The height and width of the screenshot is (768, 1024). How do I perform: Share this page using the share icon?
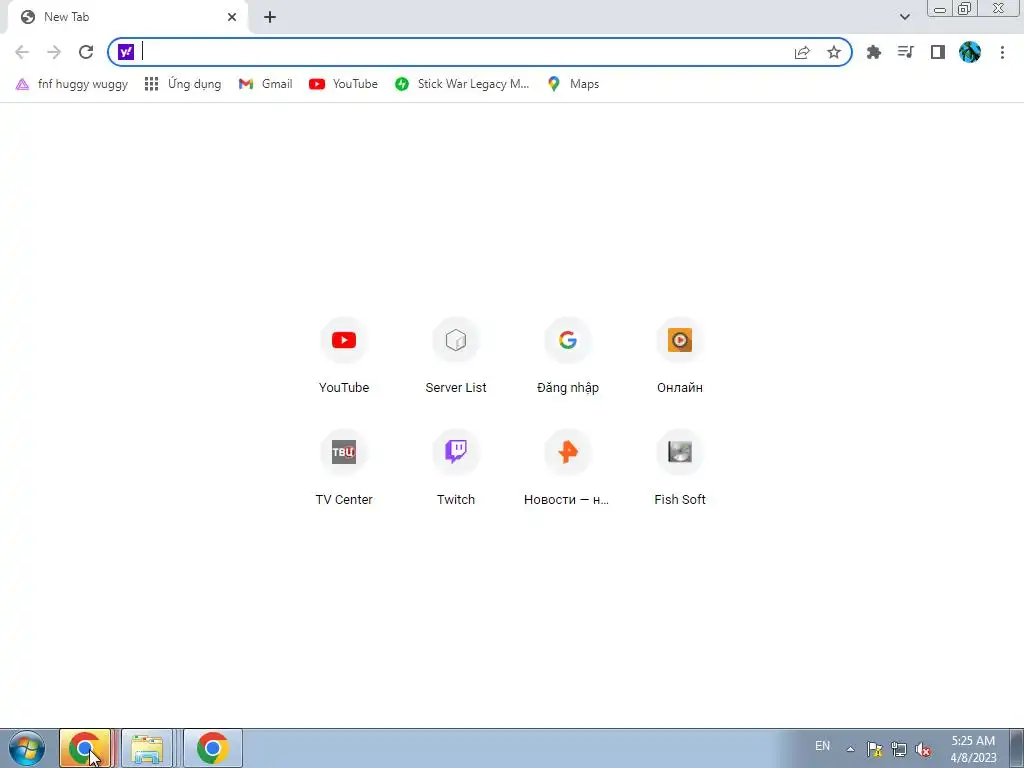click(802, 52)
